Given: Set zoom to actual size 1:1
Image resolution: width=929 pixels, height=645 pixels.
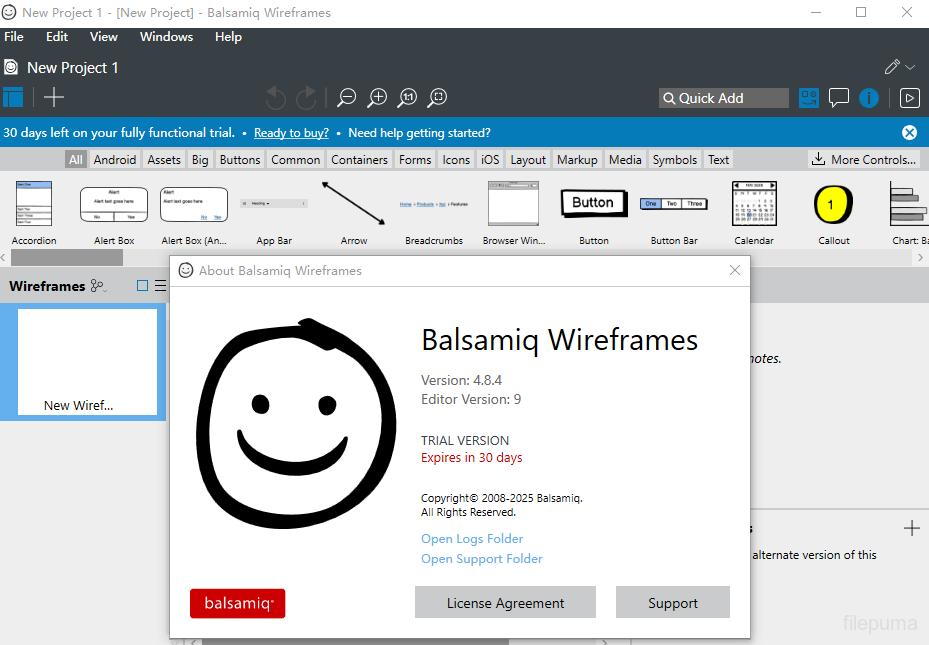Looking at the screenshot, I should point(408,98).
